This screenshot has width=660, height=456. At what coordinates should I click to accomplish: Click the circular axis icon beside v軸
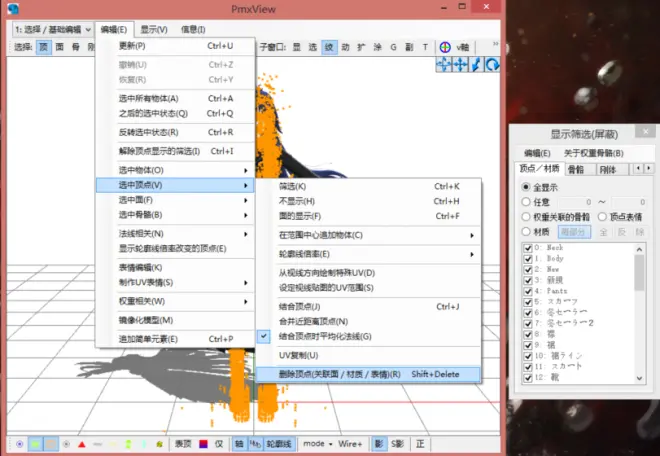tap(445, 47)
